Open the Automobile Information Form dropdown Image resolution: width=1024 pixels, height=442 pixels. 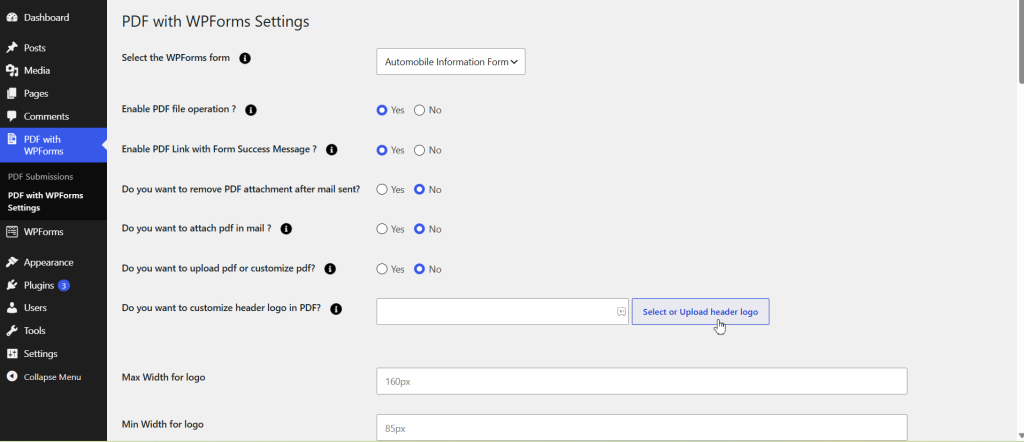click(451, 62)
